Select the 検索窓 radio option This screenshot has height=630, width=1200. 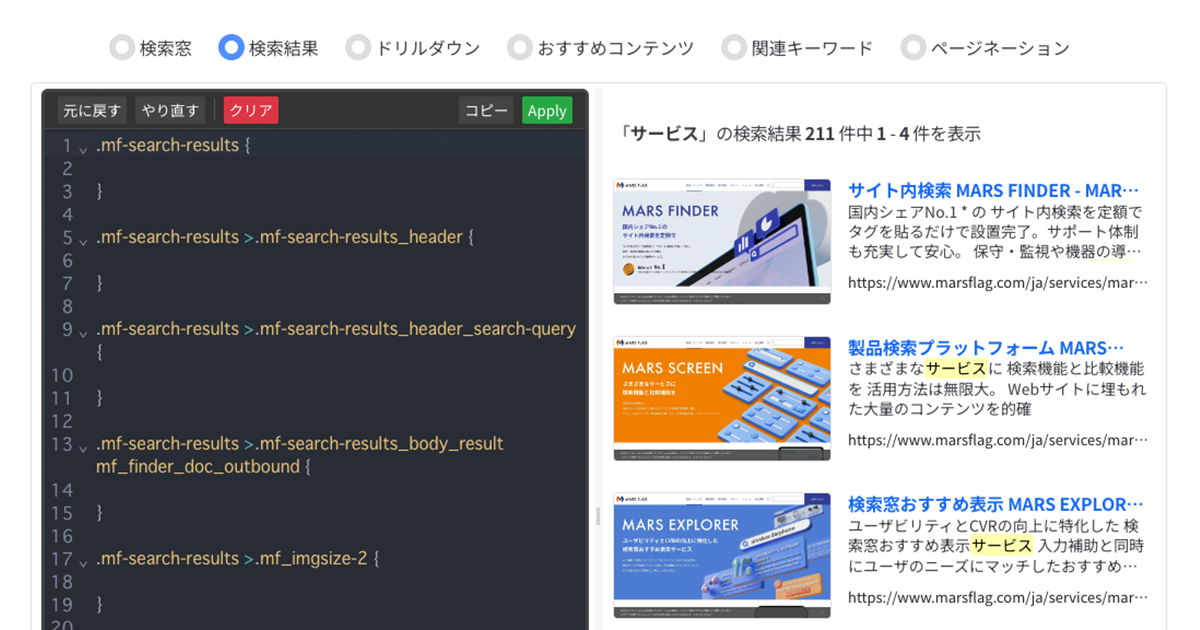coord(121,47)
